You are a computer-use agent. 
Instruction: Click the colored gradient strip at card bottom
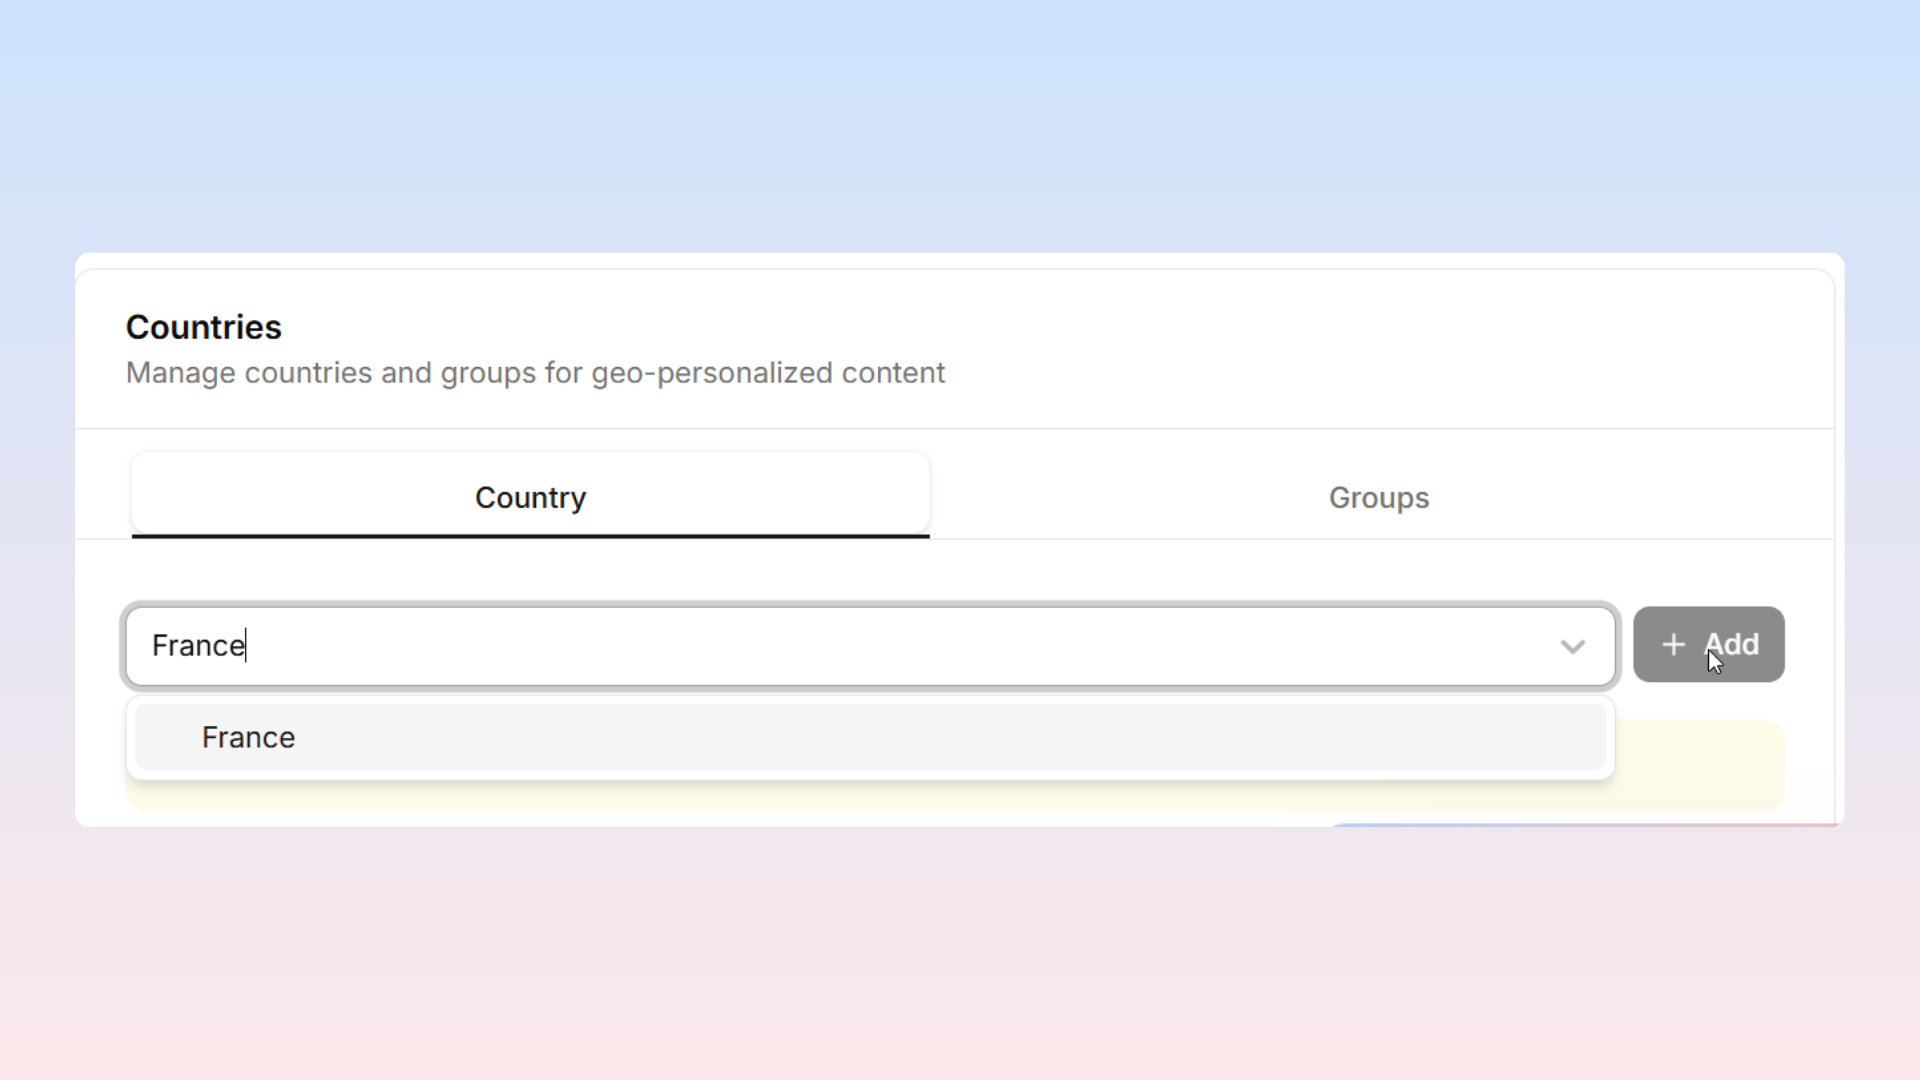pos(1585,825)
